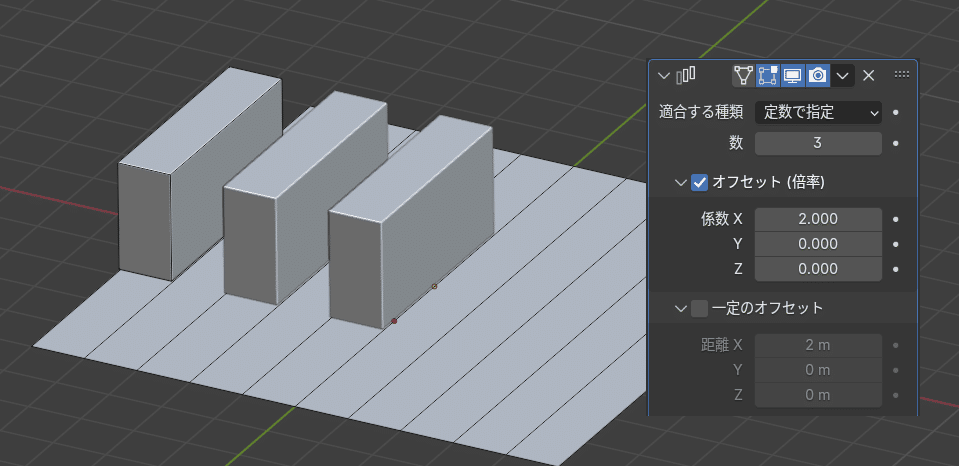This screenshot has width=959, height=466.
Task: Collapse オフセット (倍率) subpanel
Action: 681,182
